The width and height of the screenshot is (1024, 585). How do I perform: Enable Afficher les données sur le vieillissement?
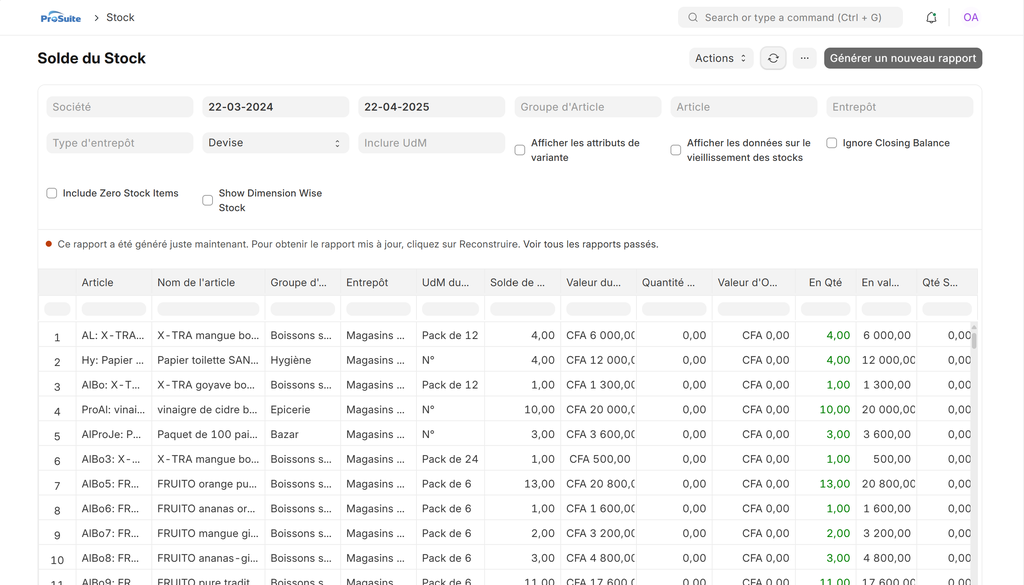(x=676, y=150)
